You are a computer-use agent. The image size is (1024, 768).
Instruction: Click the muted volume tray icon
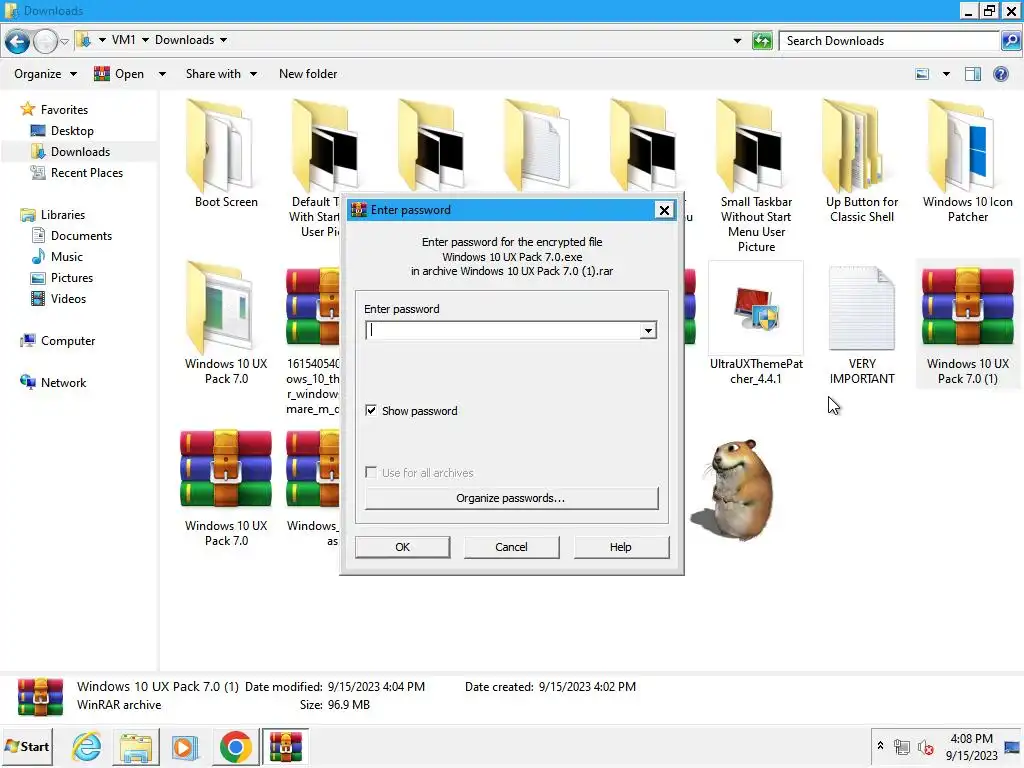[925, 746]
